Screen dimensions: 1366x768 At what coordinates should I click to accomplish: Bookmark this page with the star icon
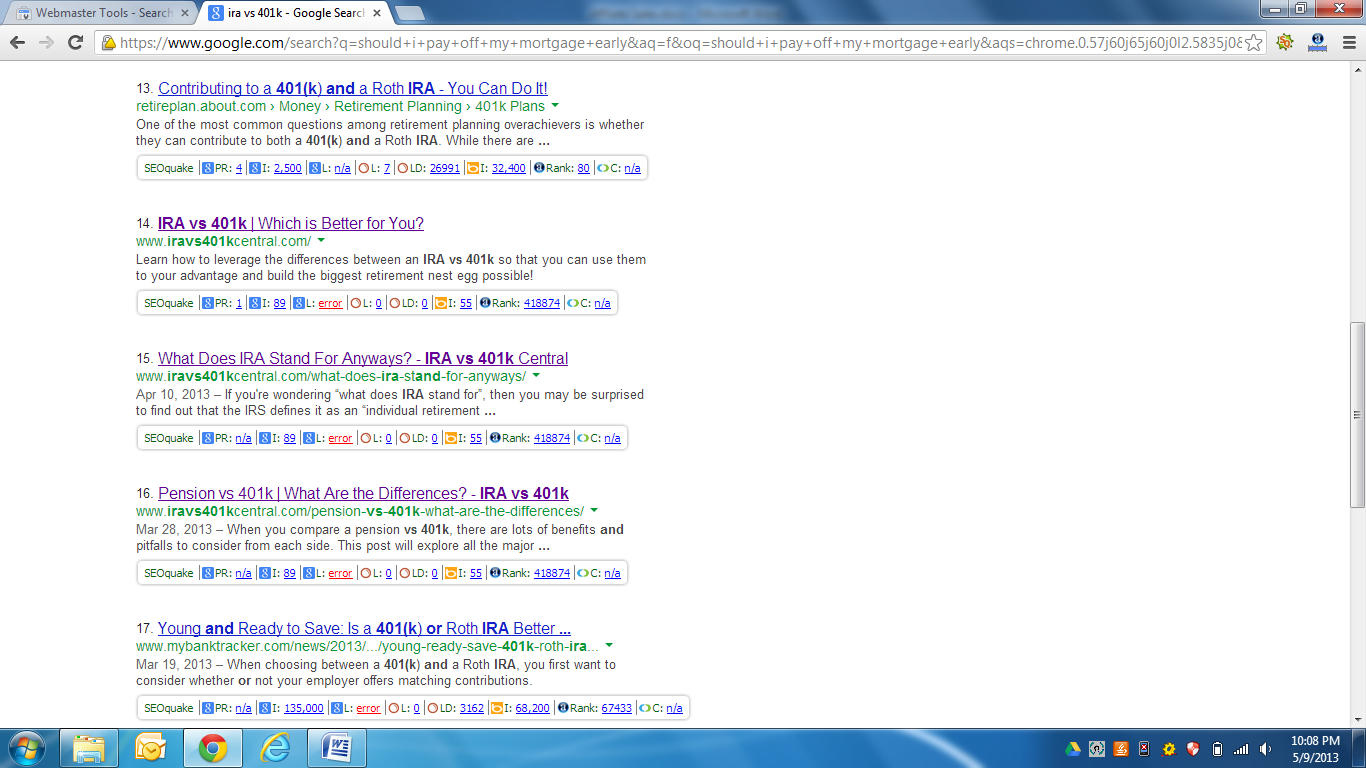(1254, 43)
